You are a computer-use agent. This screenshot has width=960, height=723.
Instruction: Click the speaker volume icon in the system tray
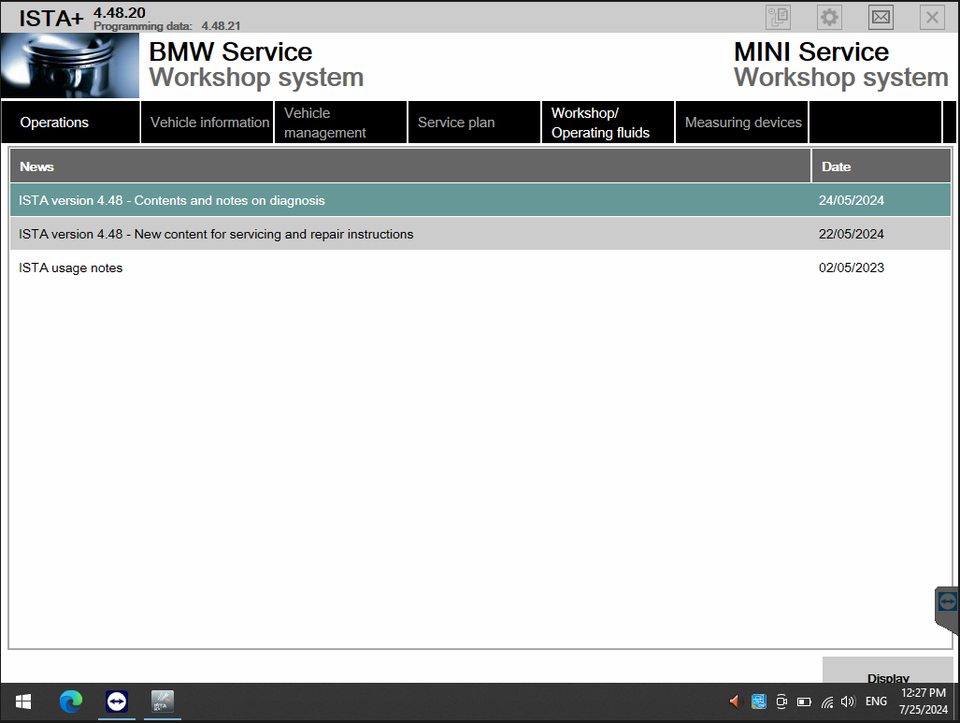tap(847, 701)
